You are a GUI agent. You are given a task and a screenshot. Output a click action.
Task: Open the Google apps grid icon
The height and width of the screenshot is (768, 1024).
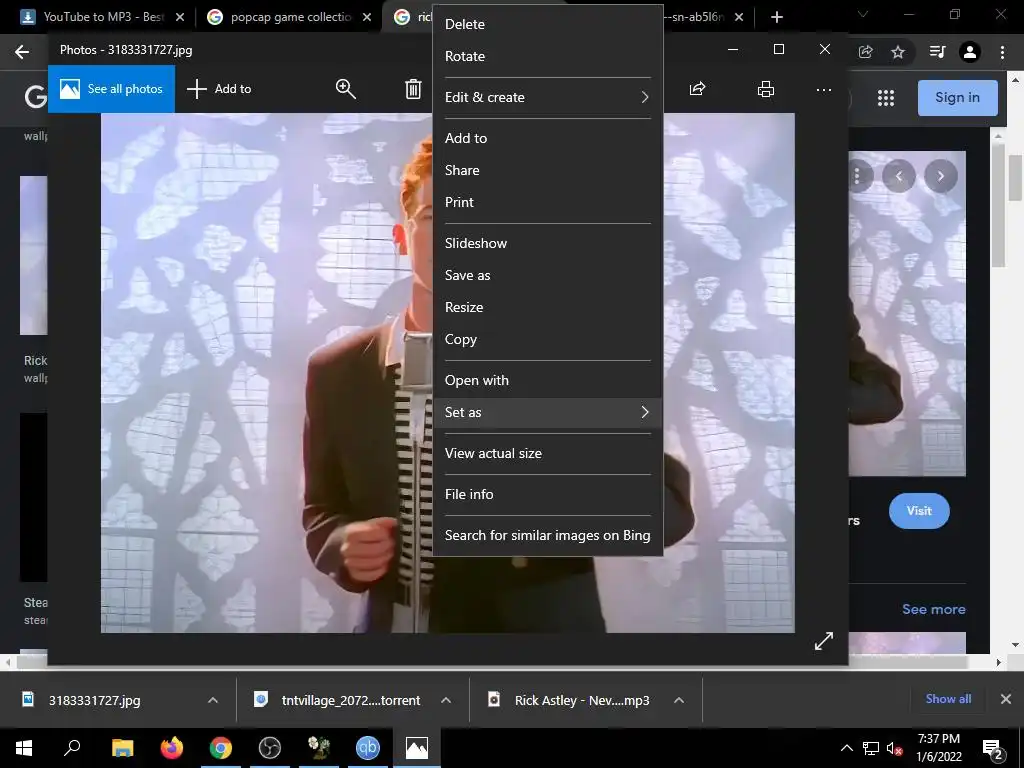[x=886, y=98]
